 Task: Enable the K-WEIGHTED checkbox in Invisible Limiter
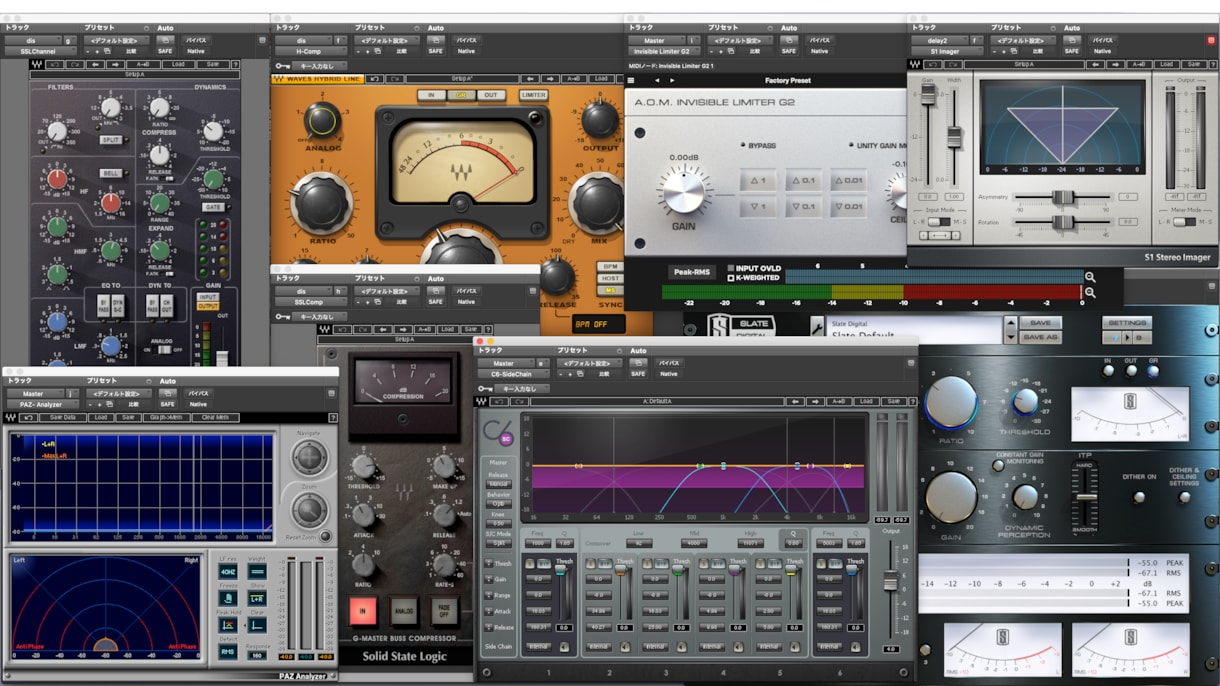click(x=729, y=278)
